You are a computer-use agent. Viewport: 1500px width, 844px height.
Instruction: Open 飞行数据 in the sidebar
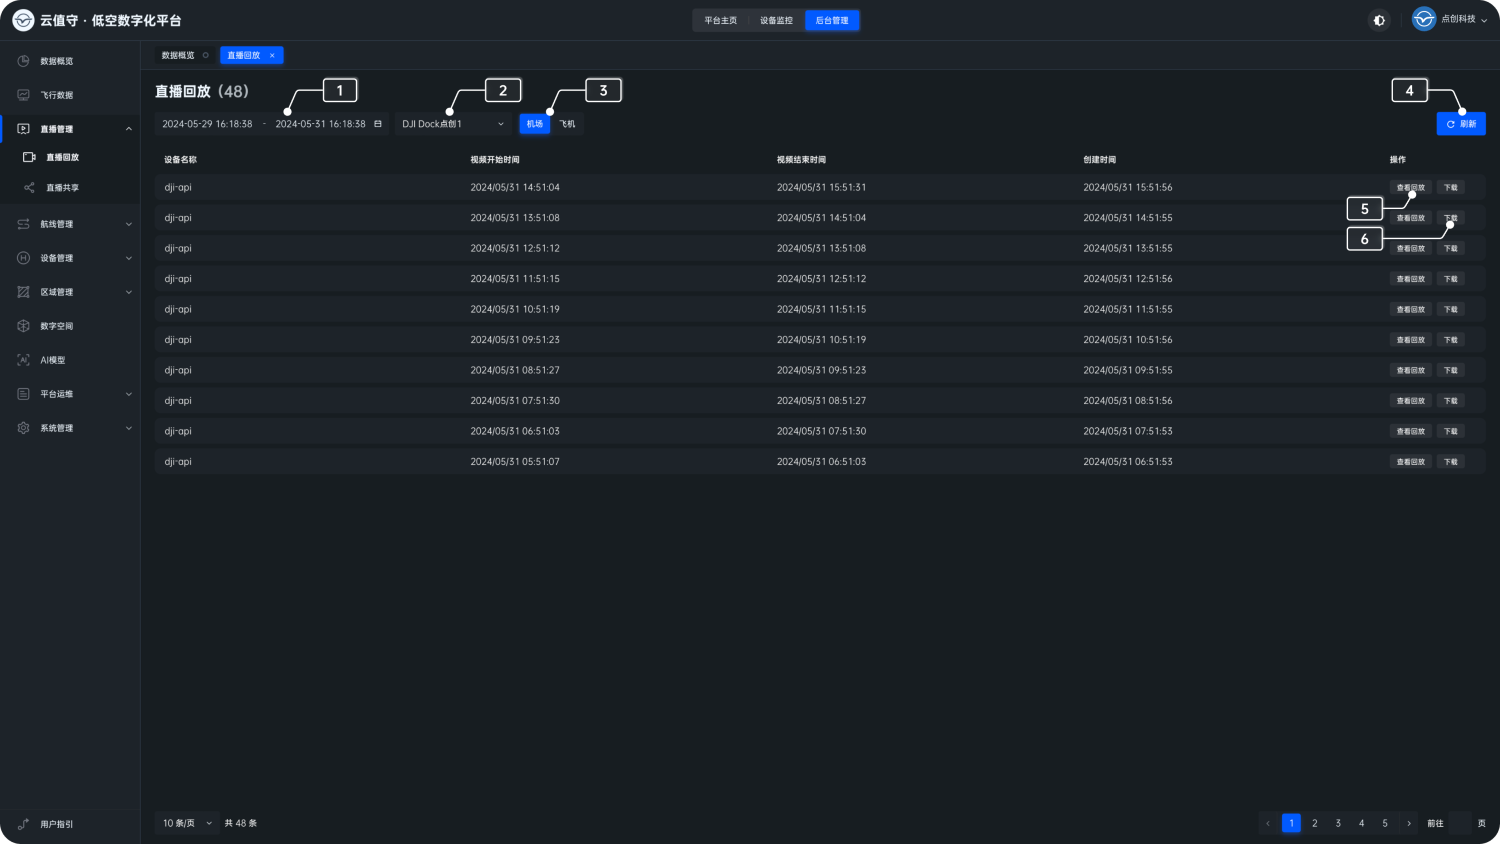pos(56,95)
